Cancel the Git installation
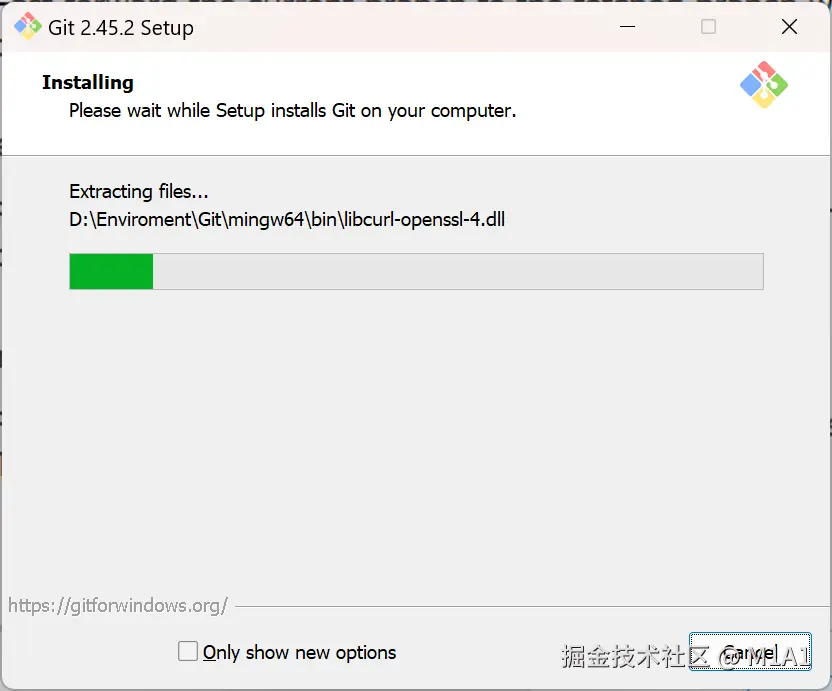 (x=750, y=652)
